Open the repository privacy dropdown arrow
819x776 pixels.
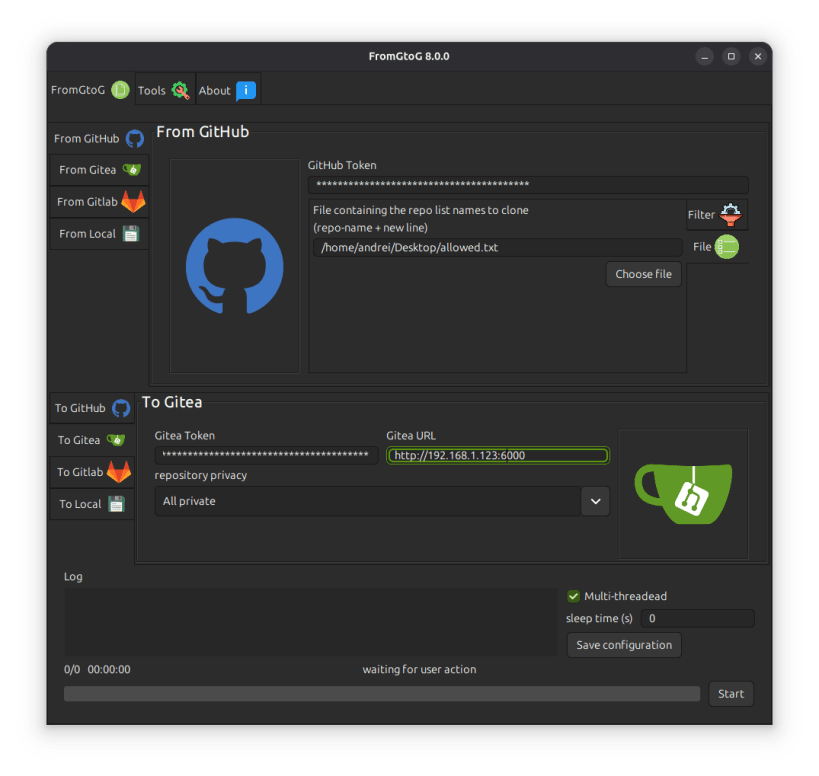pos(595,501)
